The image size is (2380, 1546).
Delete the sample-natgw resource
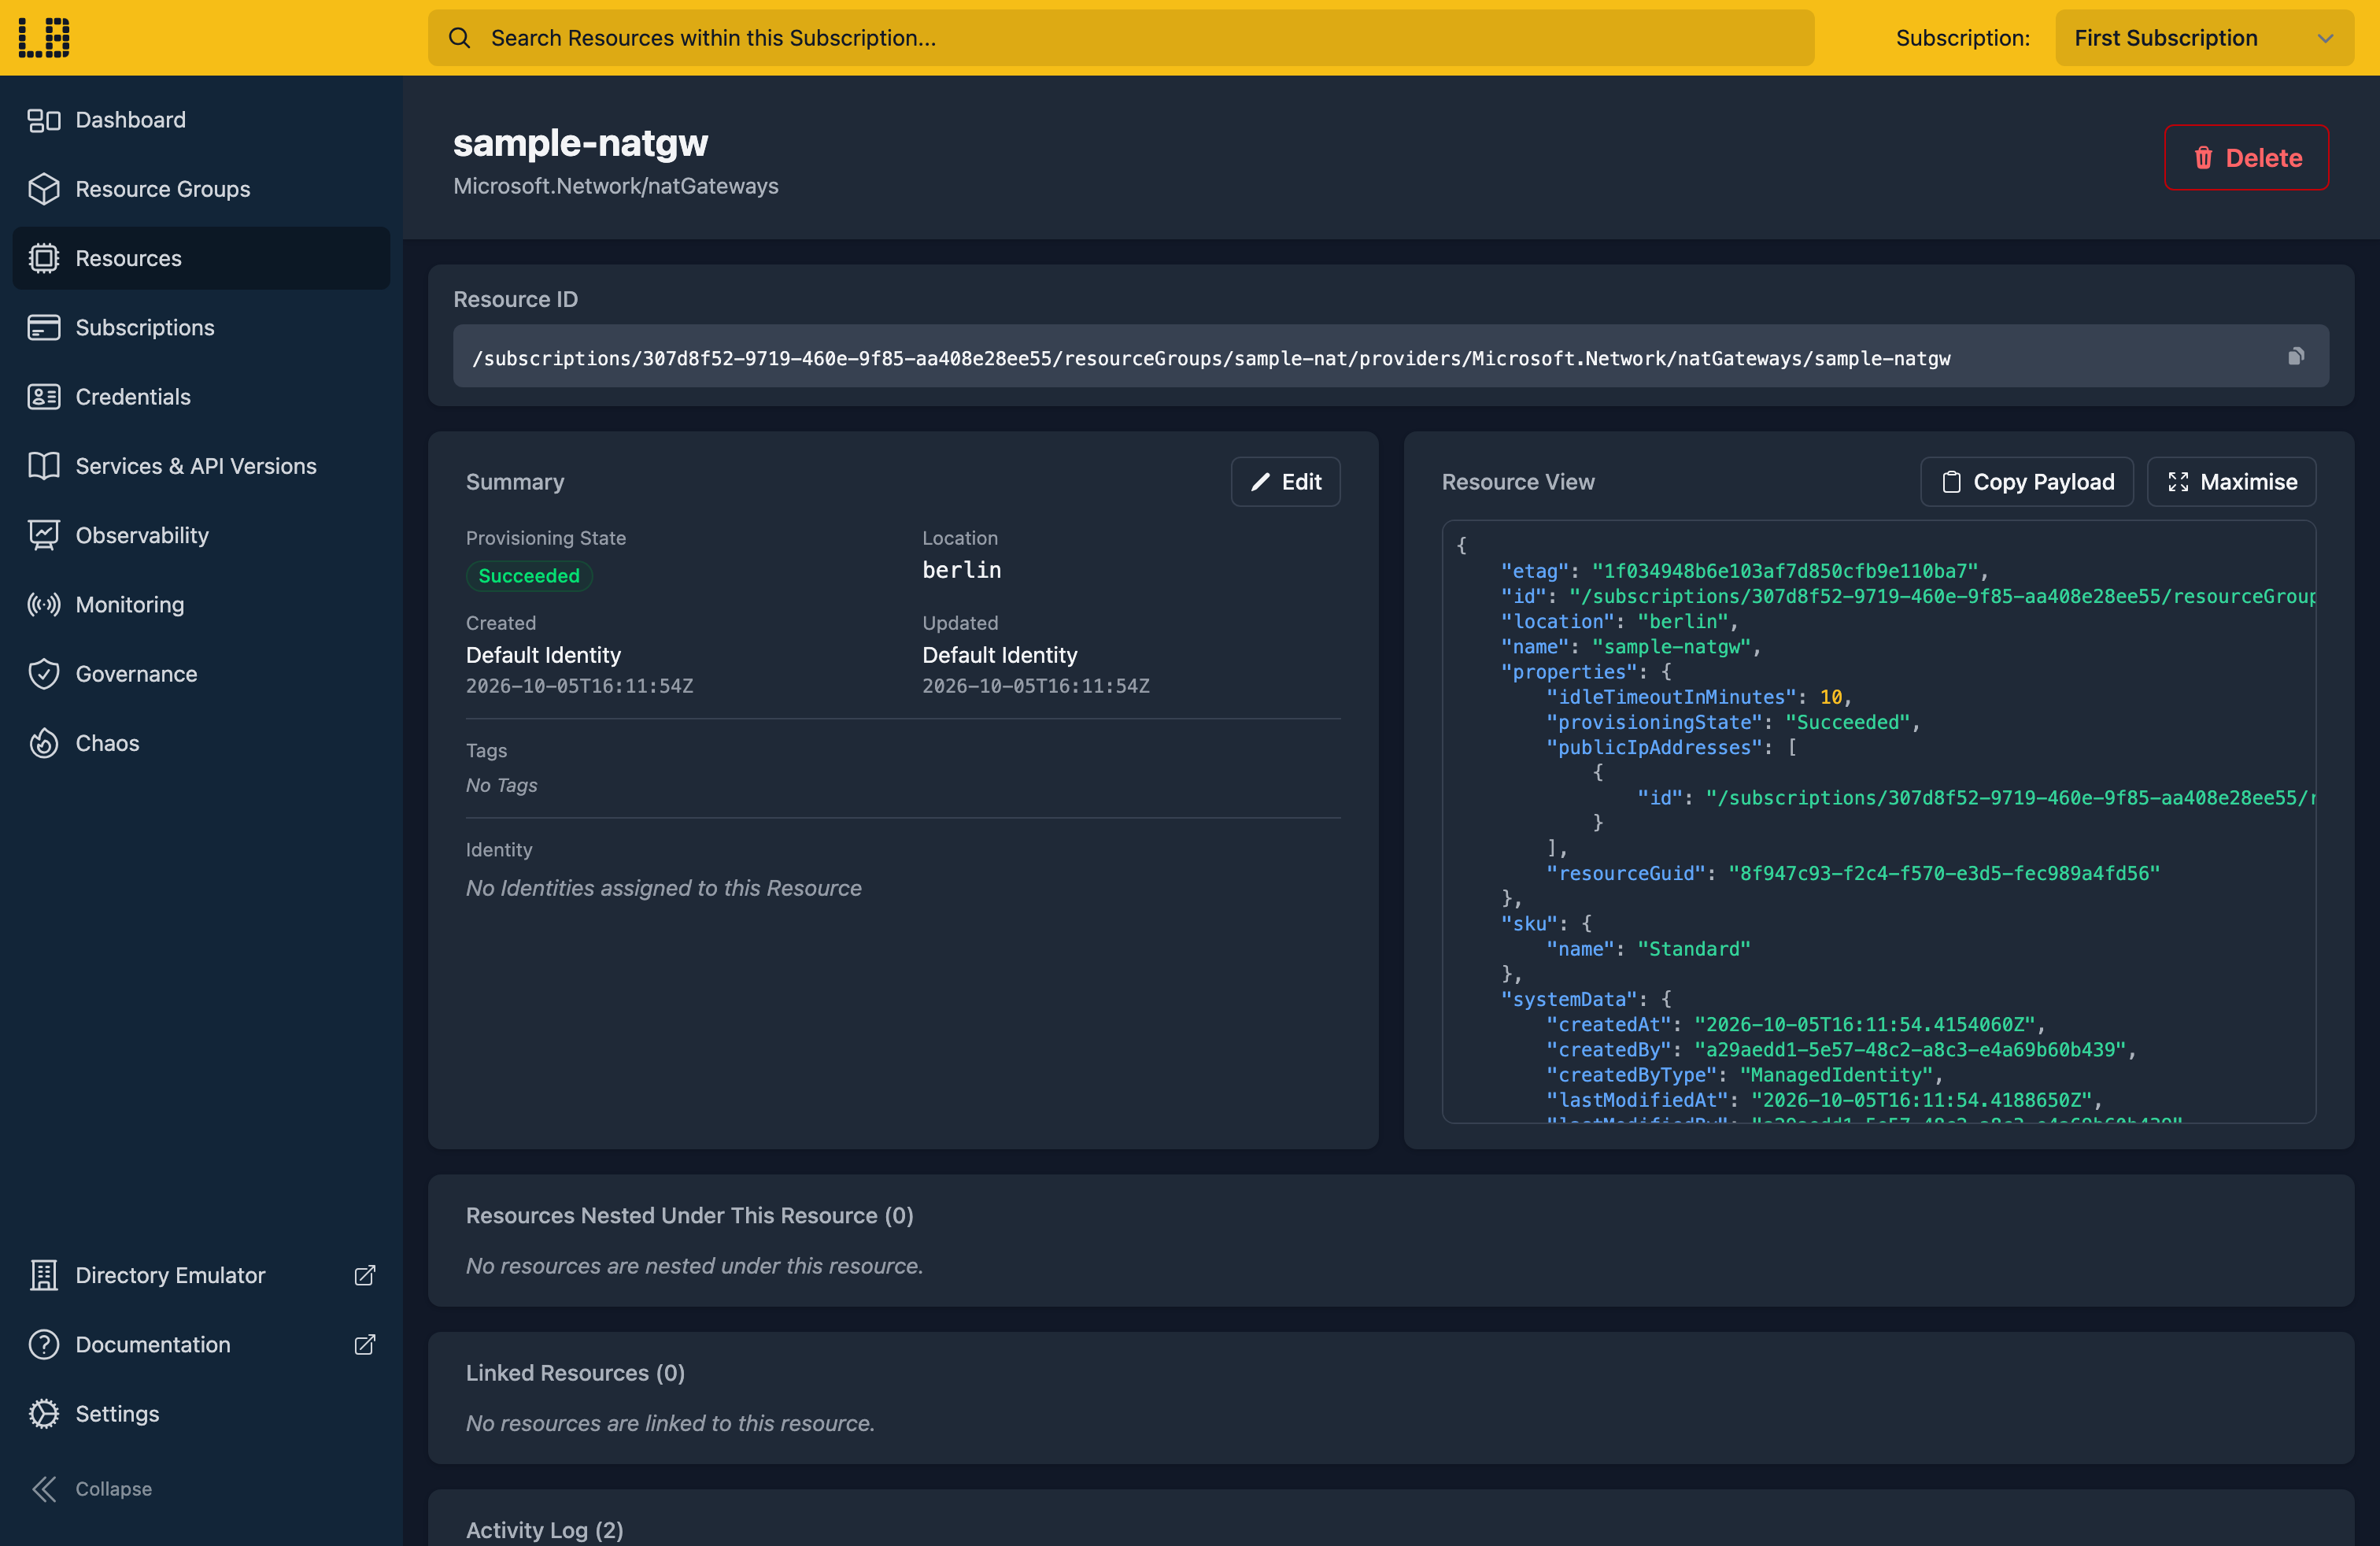point(2246,158)
